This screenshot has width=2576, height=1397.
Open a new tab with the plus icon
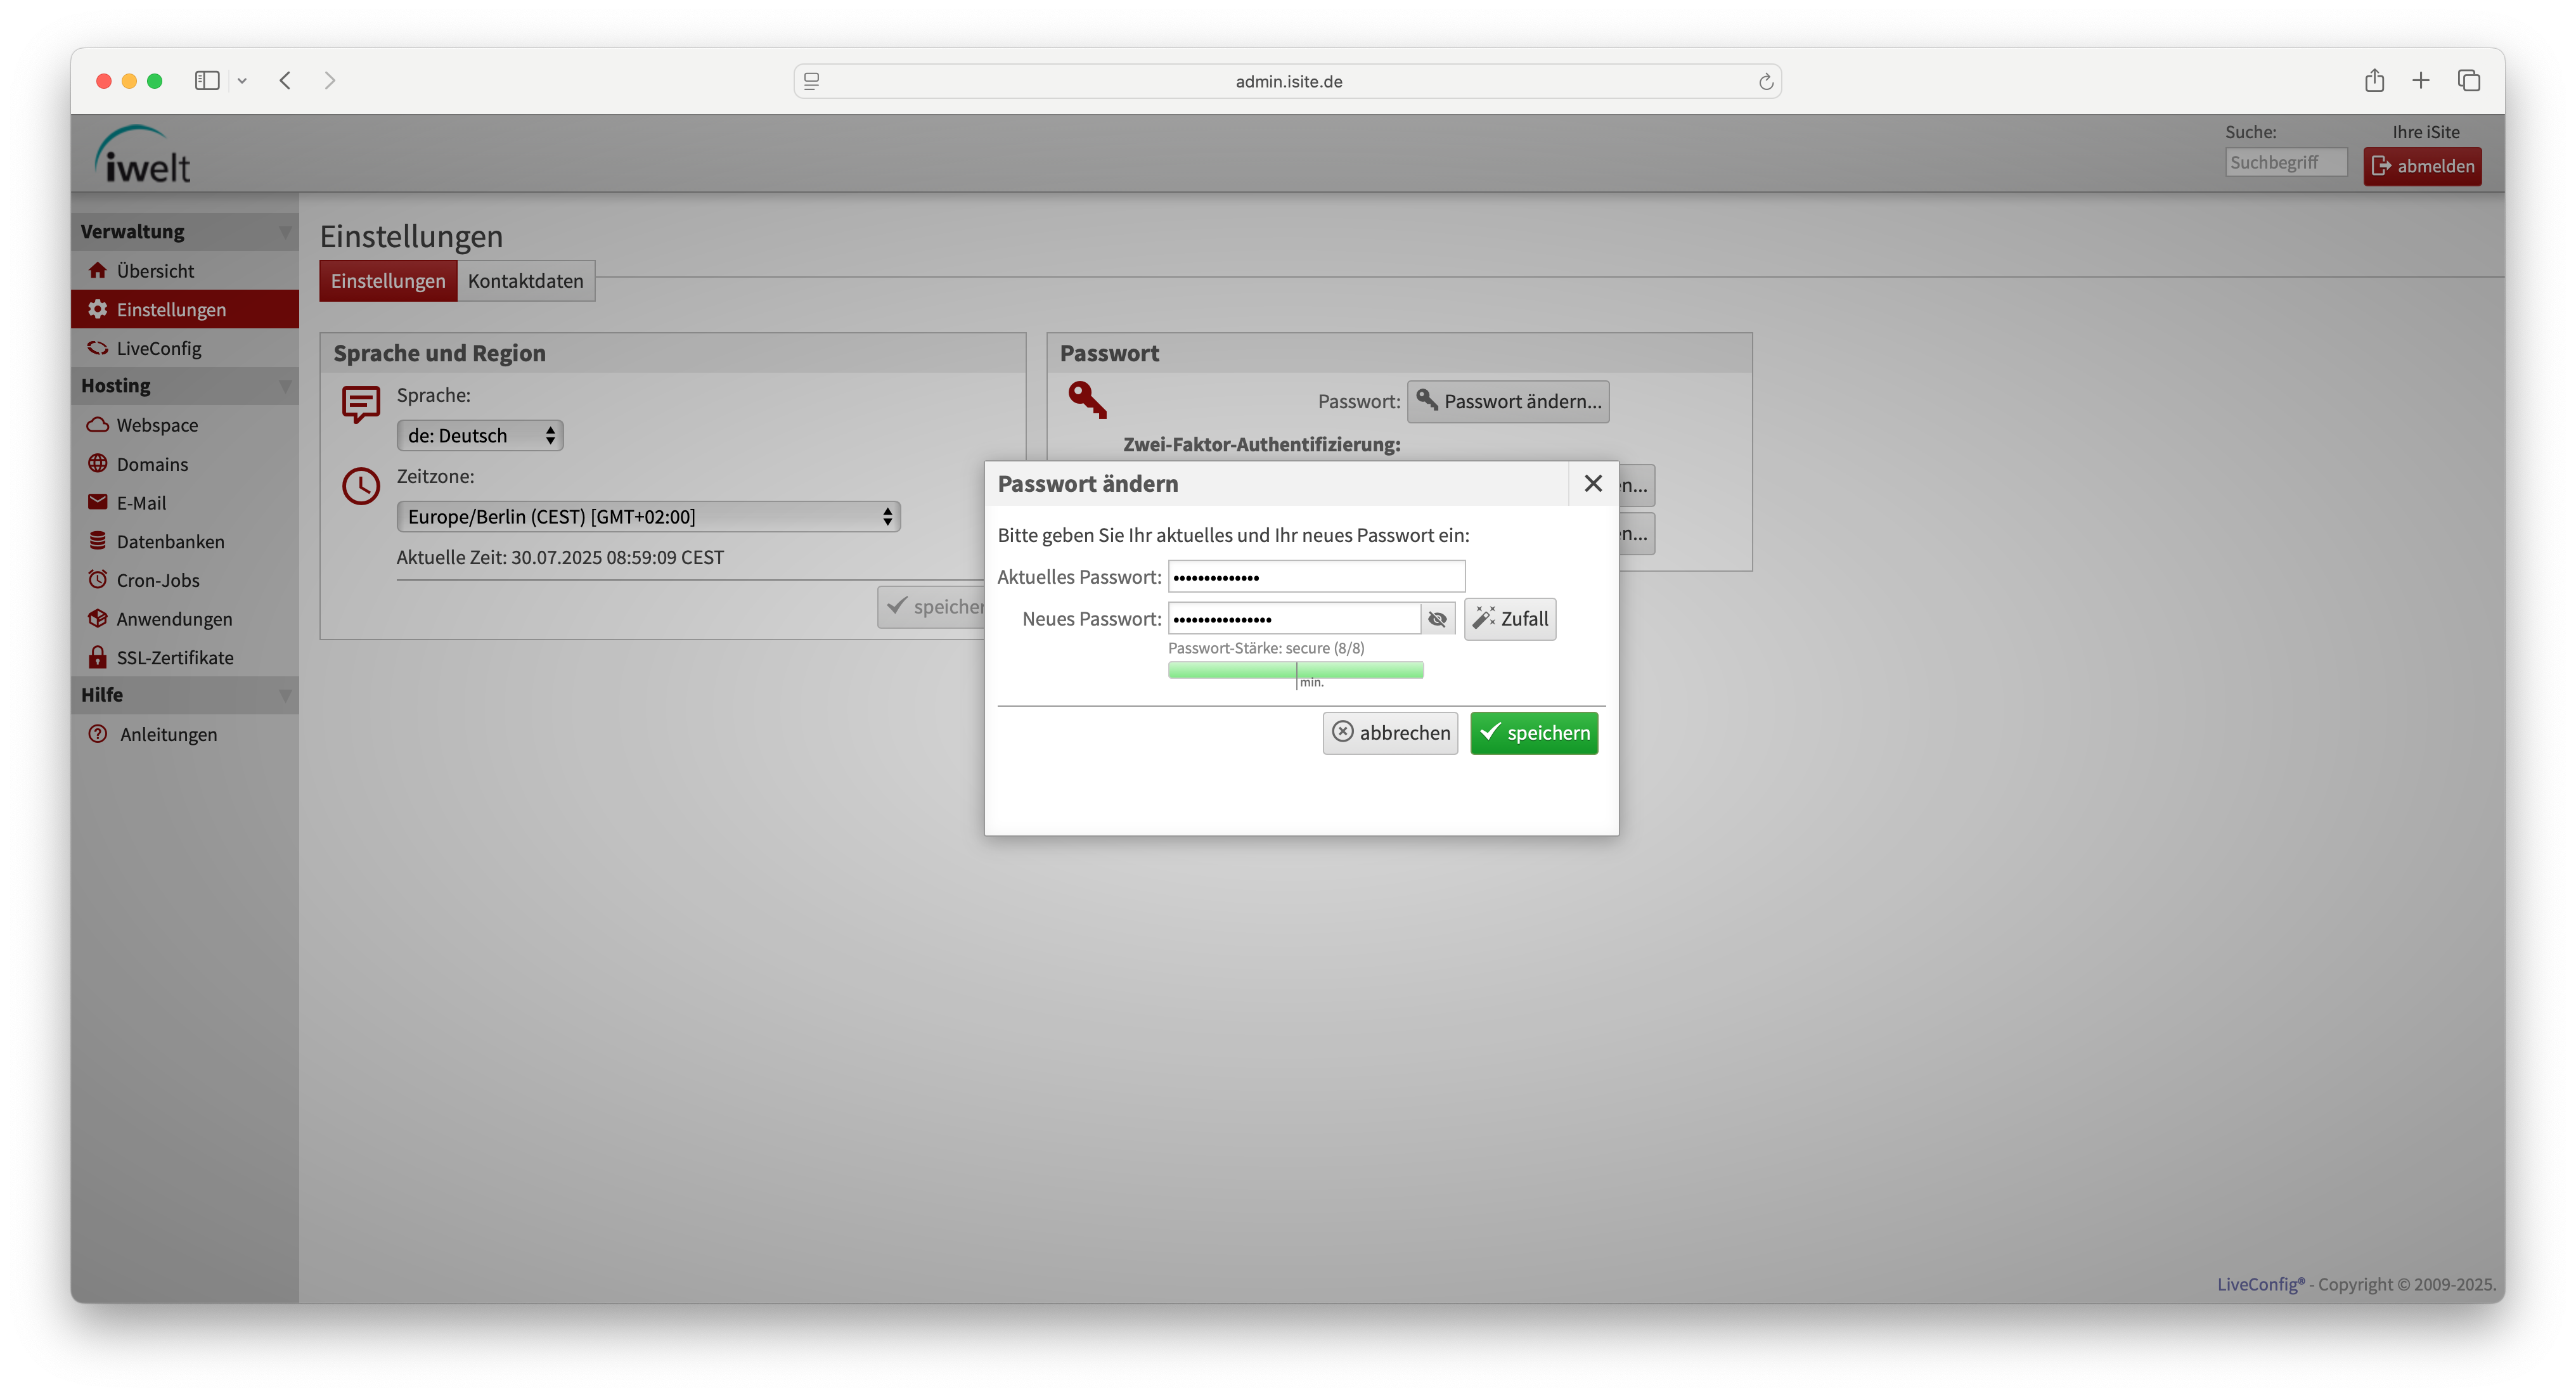click(x=2421, y=80)
